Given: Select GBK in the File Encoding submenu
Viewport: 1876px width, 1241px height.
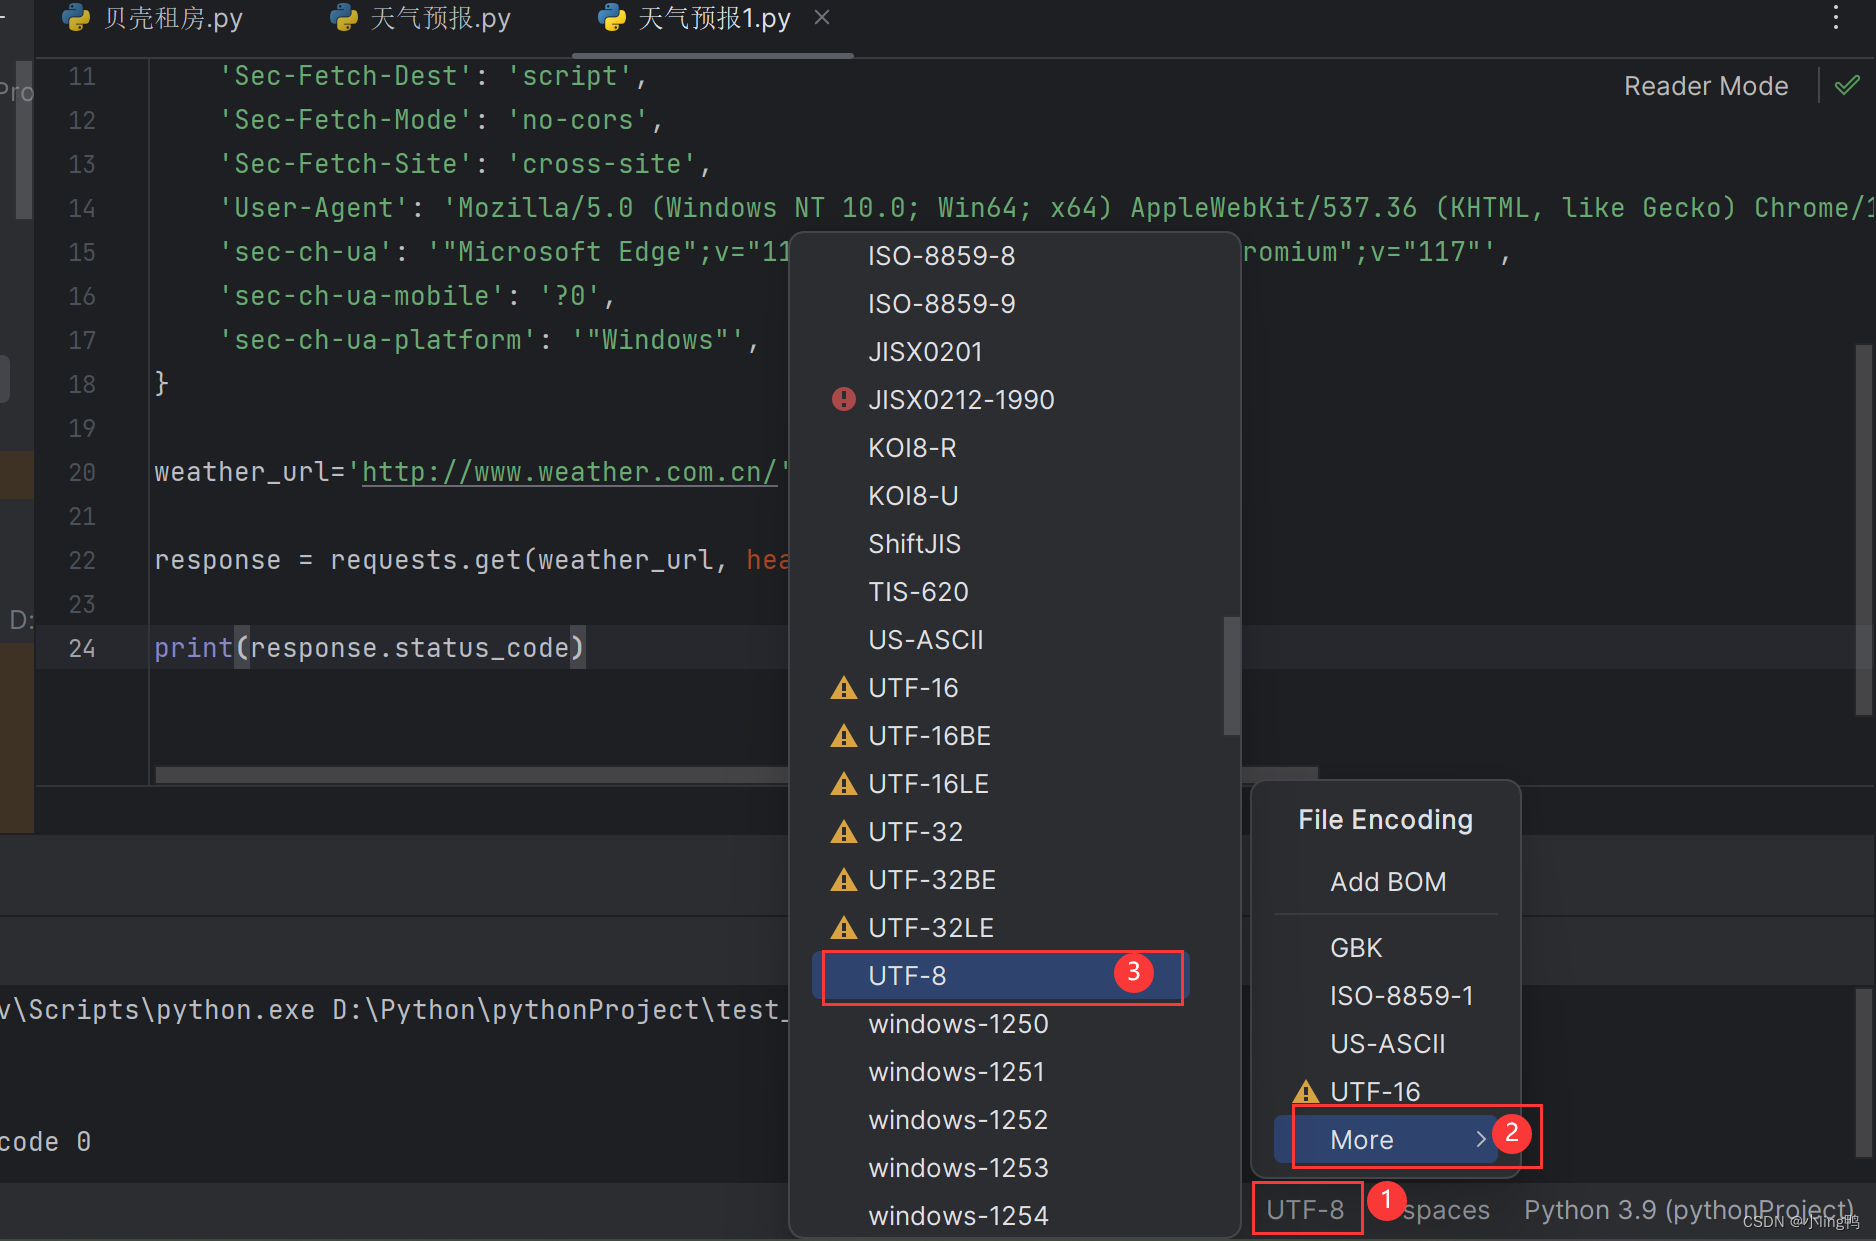Looking at the screenshot, I should (x=1356, y=947).
